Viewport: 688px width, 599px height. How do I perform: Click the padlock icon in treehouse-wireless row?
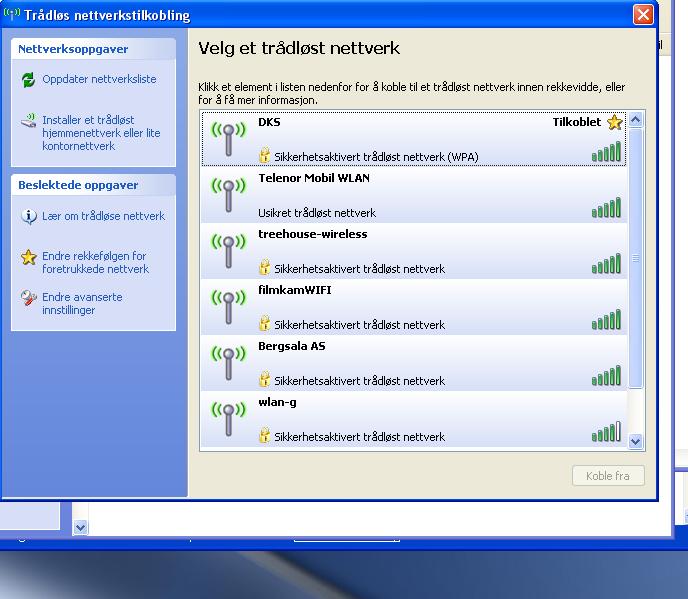click(x=265, y=267)
